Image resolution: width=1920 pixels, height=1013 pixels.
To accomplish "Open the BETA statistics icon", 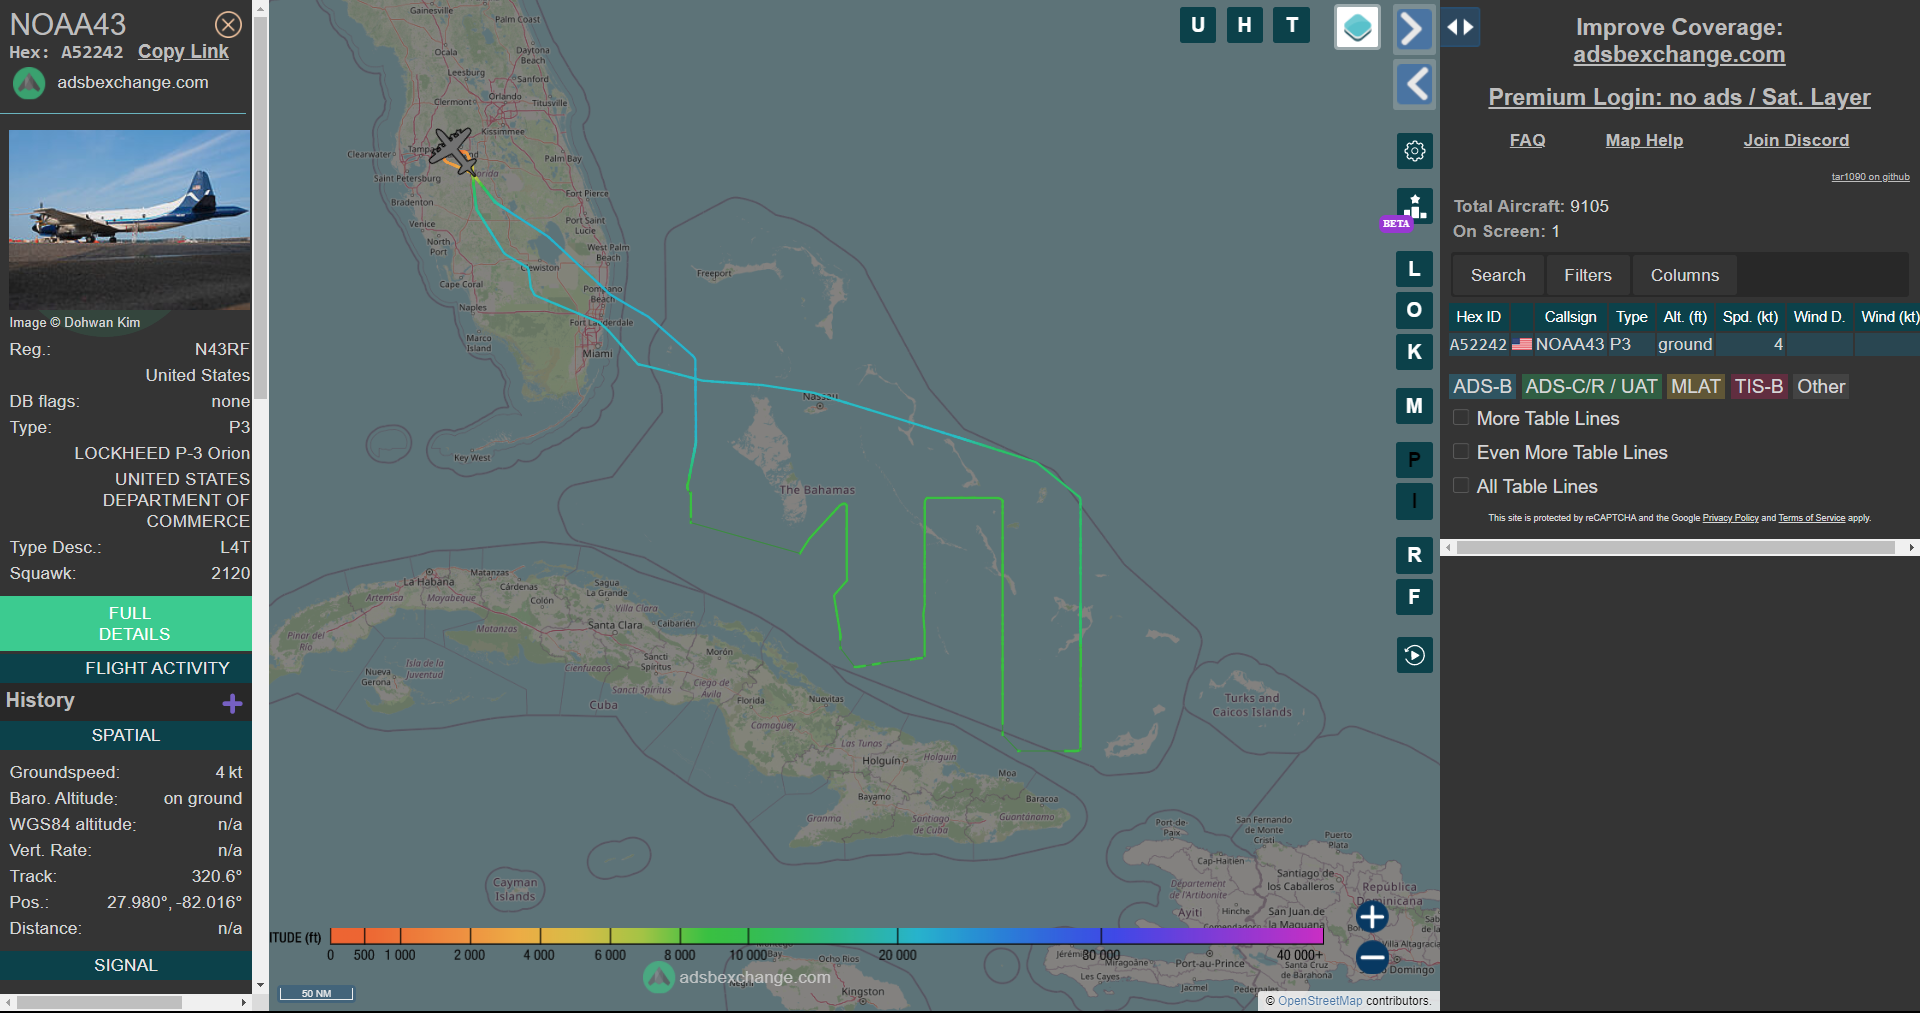I will coord(1414,206).
